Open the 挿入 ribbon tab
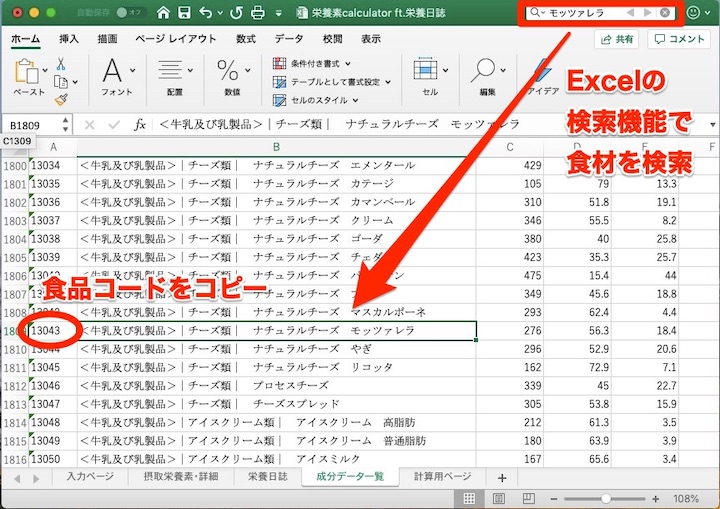 69,39
